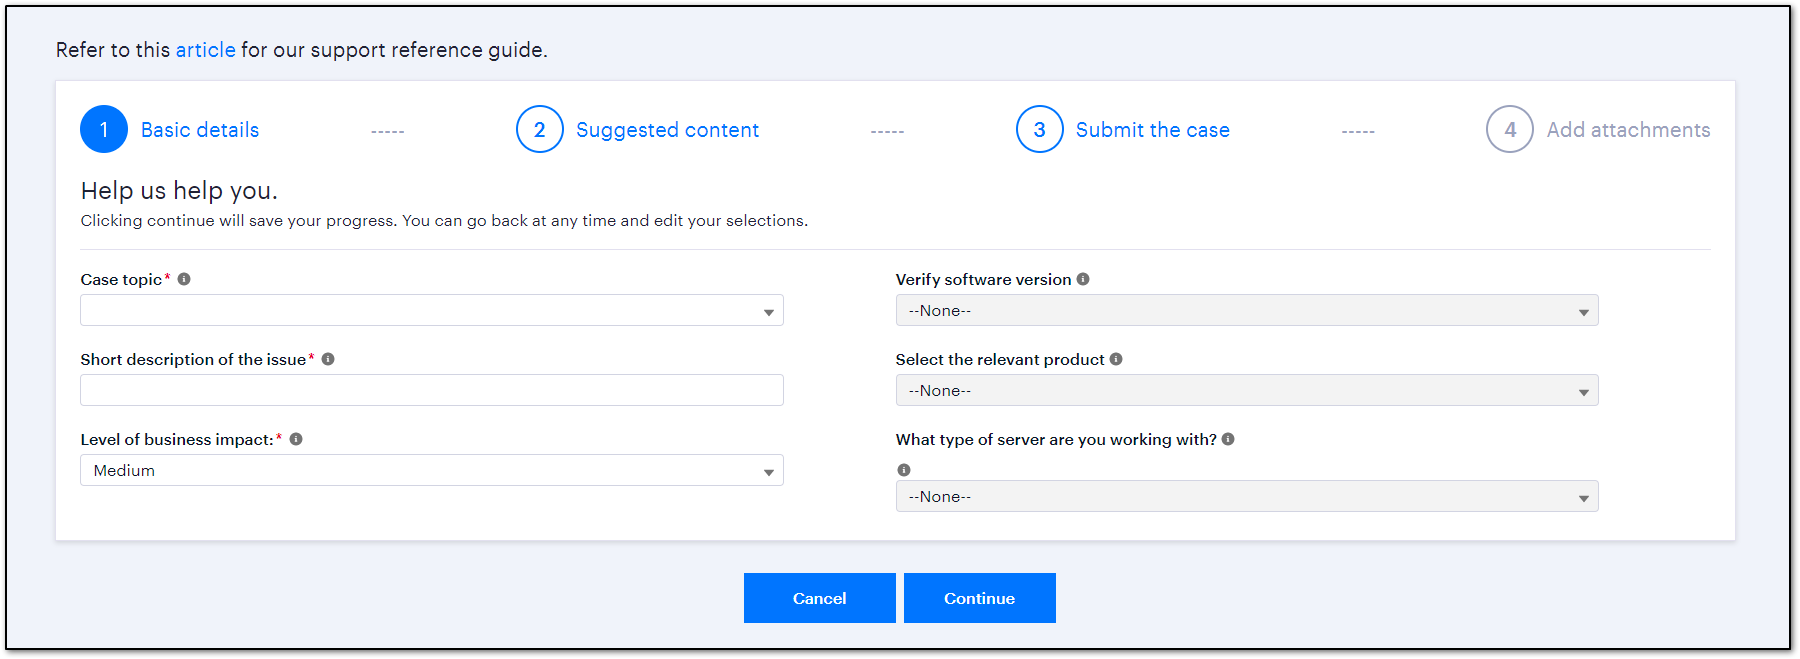1800x659 pixels.
Task: Expand Level of business impact dropdown showing Medium
Action: (432, 470)
